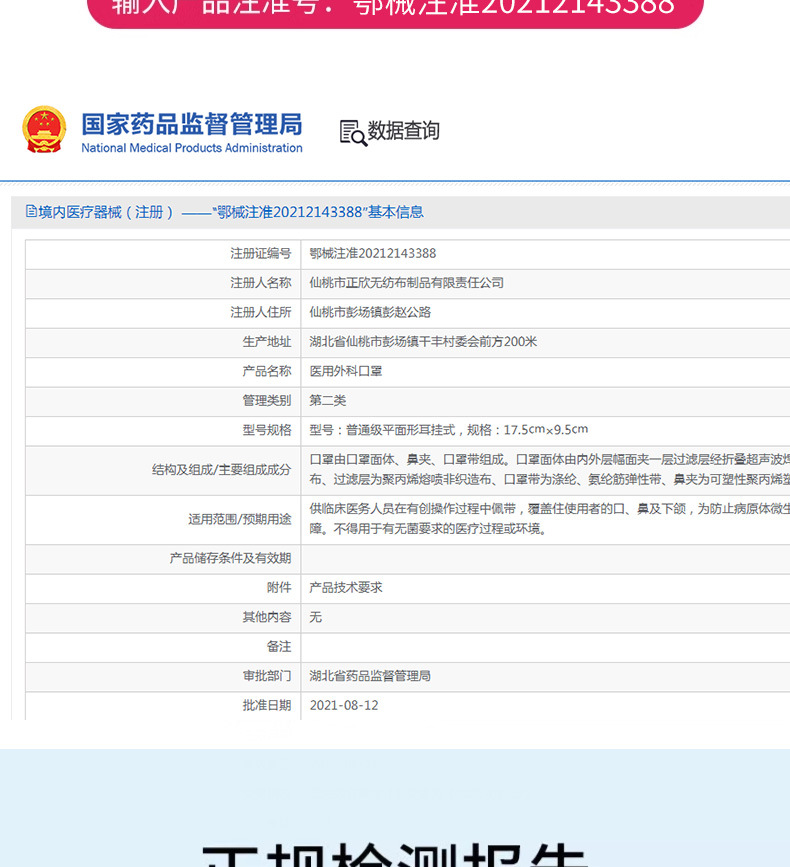
Task: Select registrant name 仙桃市正欣无纺布制品有限责任公司
Action: tap(406, 283)
